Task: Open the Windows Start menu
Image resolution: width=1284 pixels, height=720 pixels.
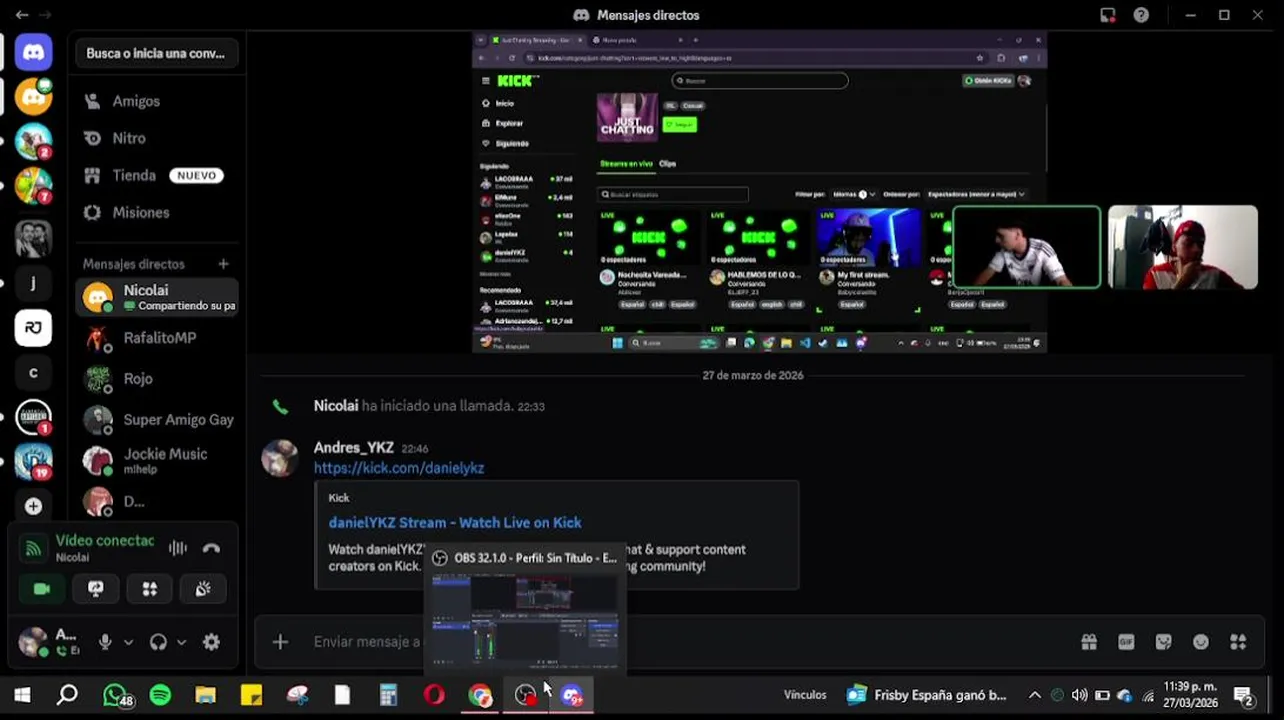Action: (22, 695)
